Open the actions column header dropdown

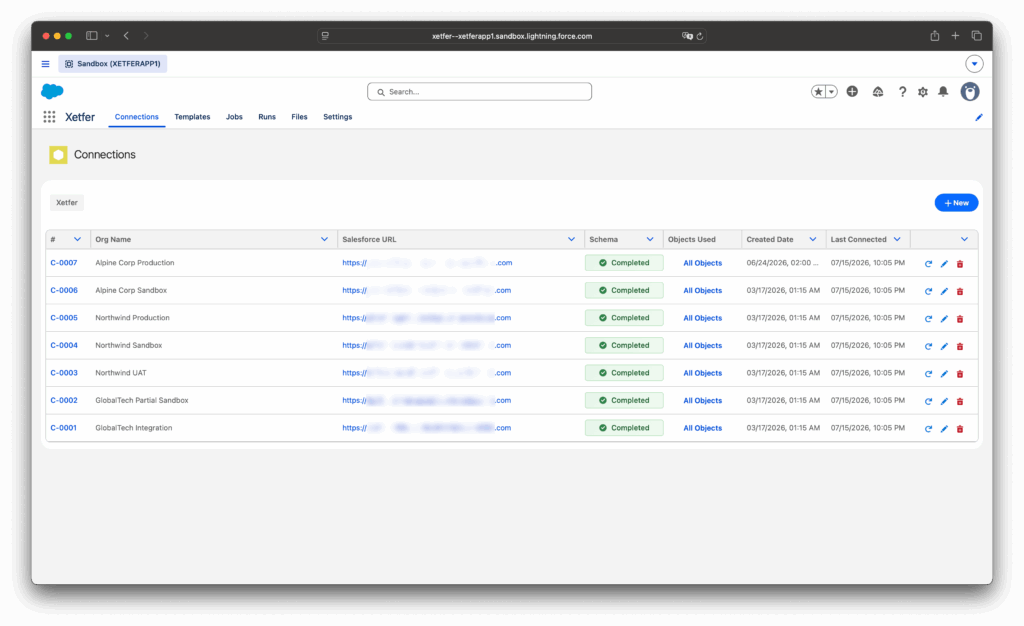pyautogui.click(x=964, y=240)
